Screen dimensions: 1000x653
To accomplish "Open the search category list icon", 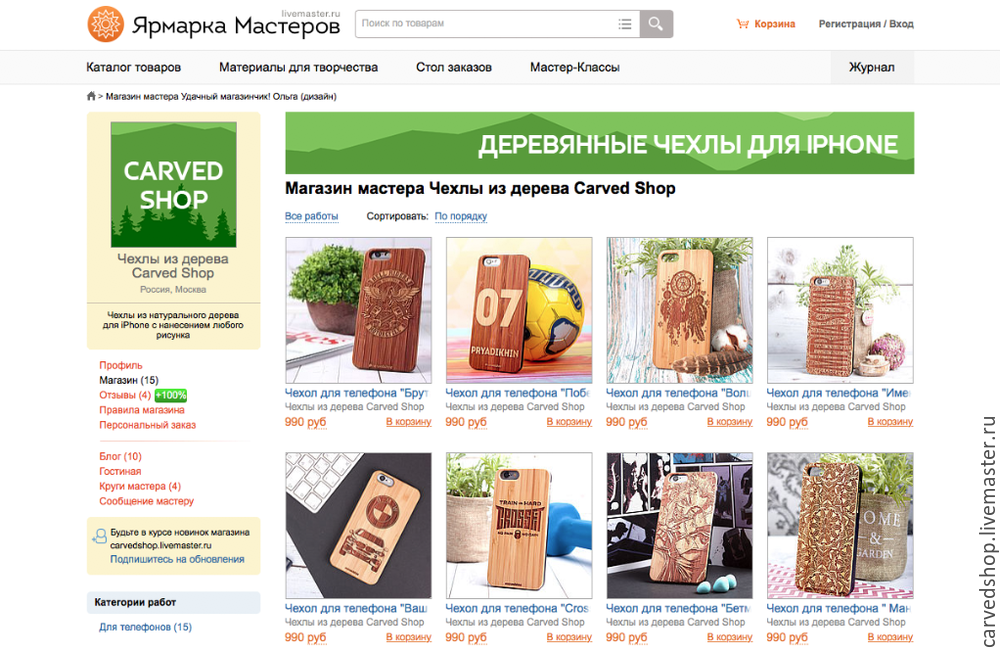I will tap(625, 24).
